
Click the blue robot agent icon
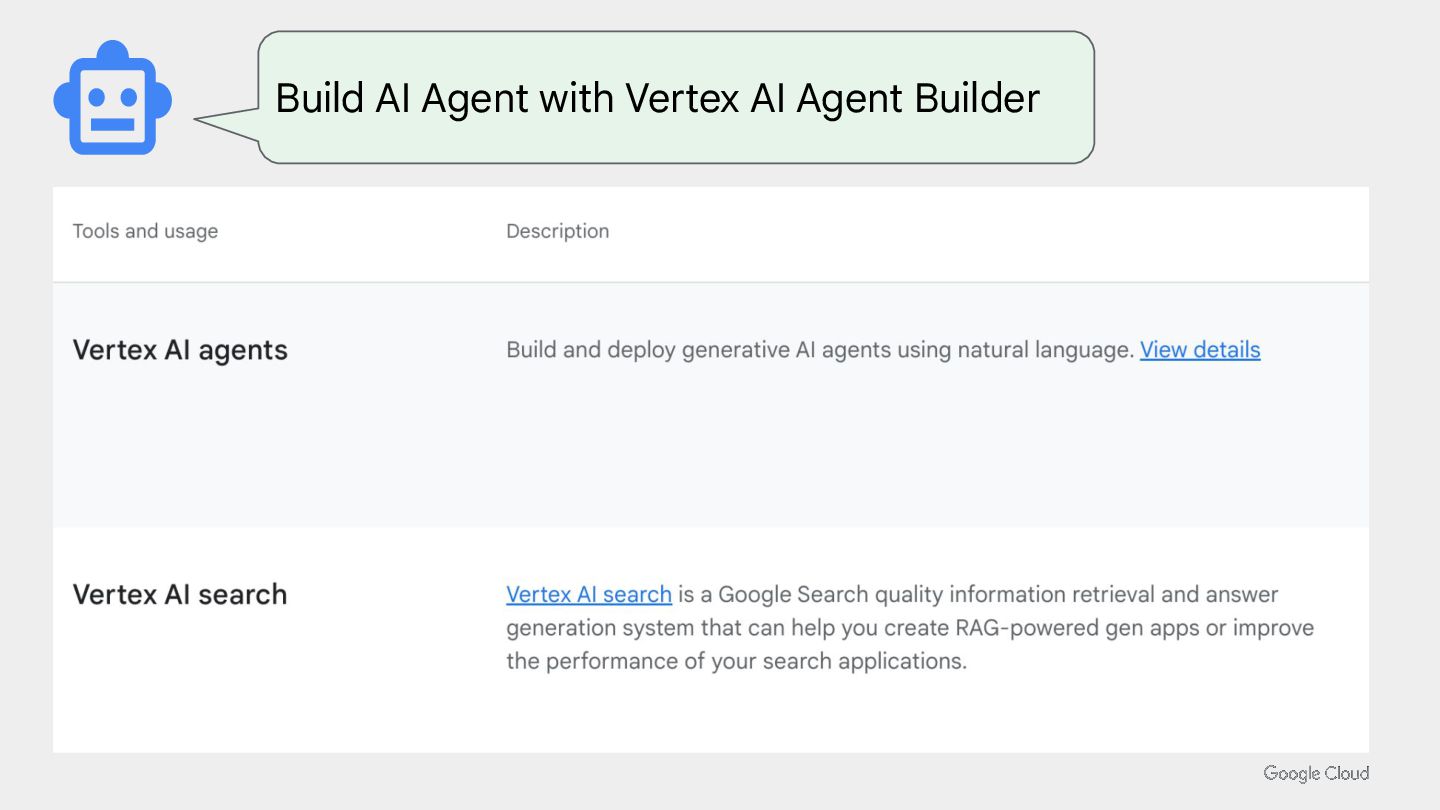click(x=112, y=98)
